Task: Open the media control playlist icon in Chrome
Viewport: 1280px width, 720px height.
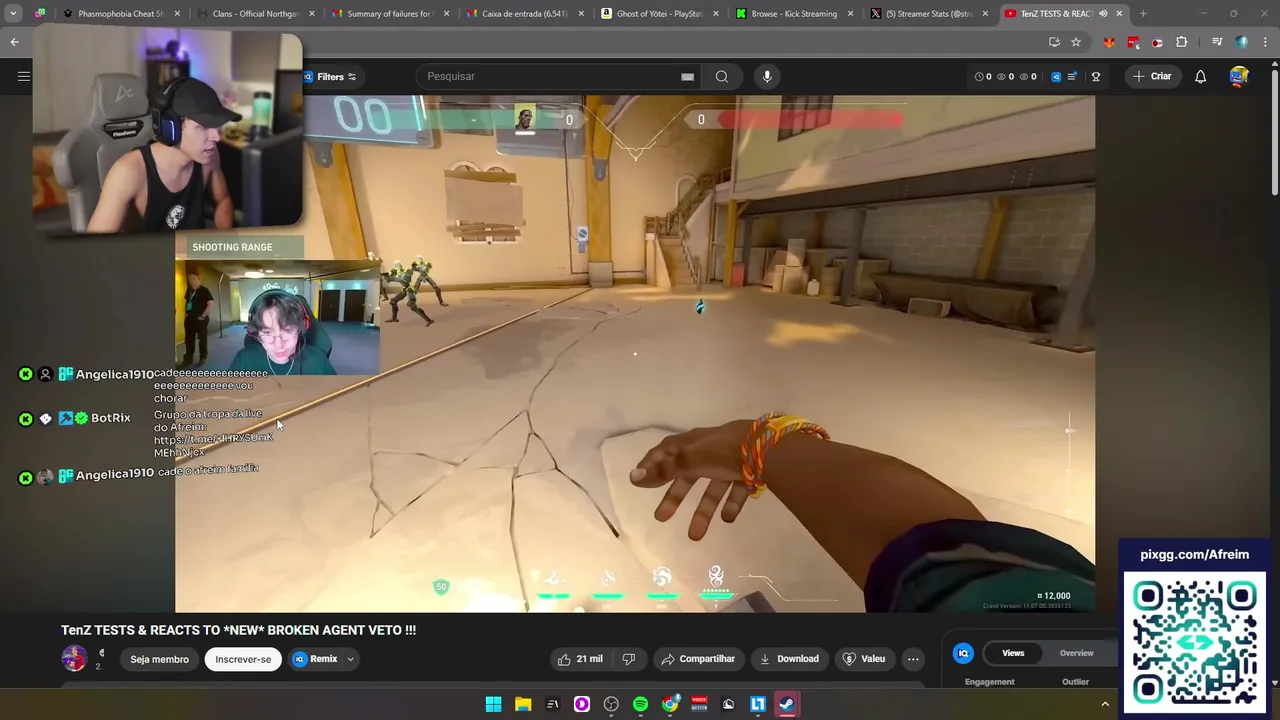Action: click(1216, 42)
